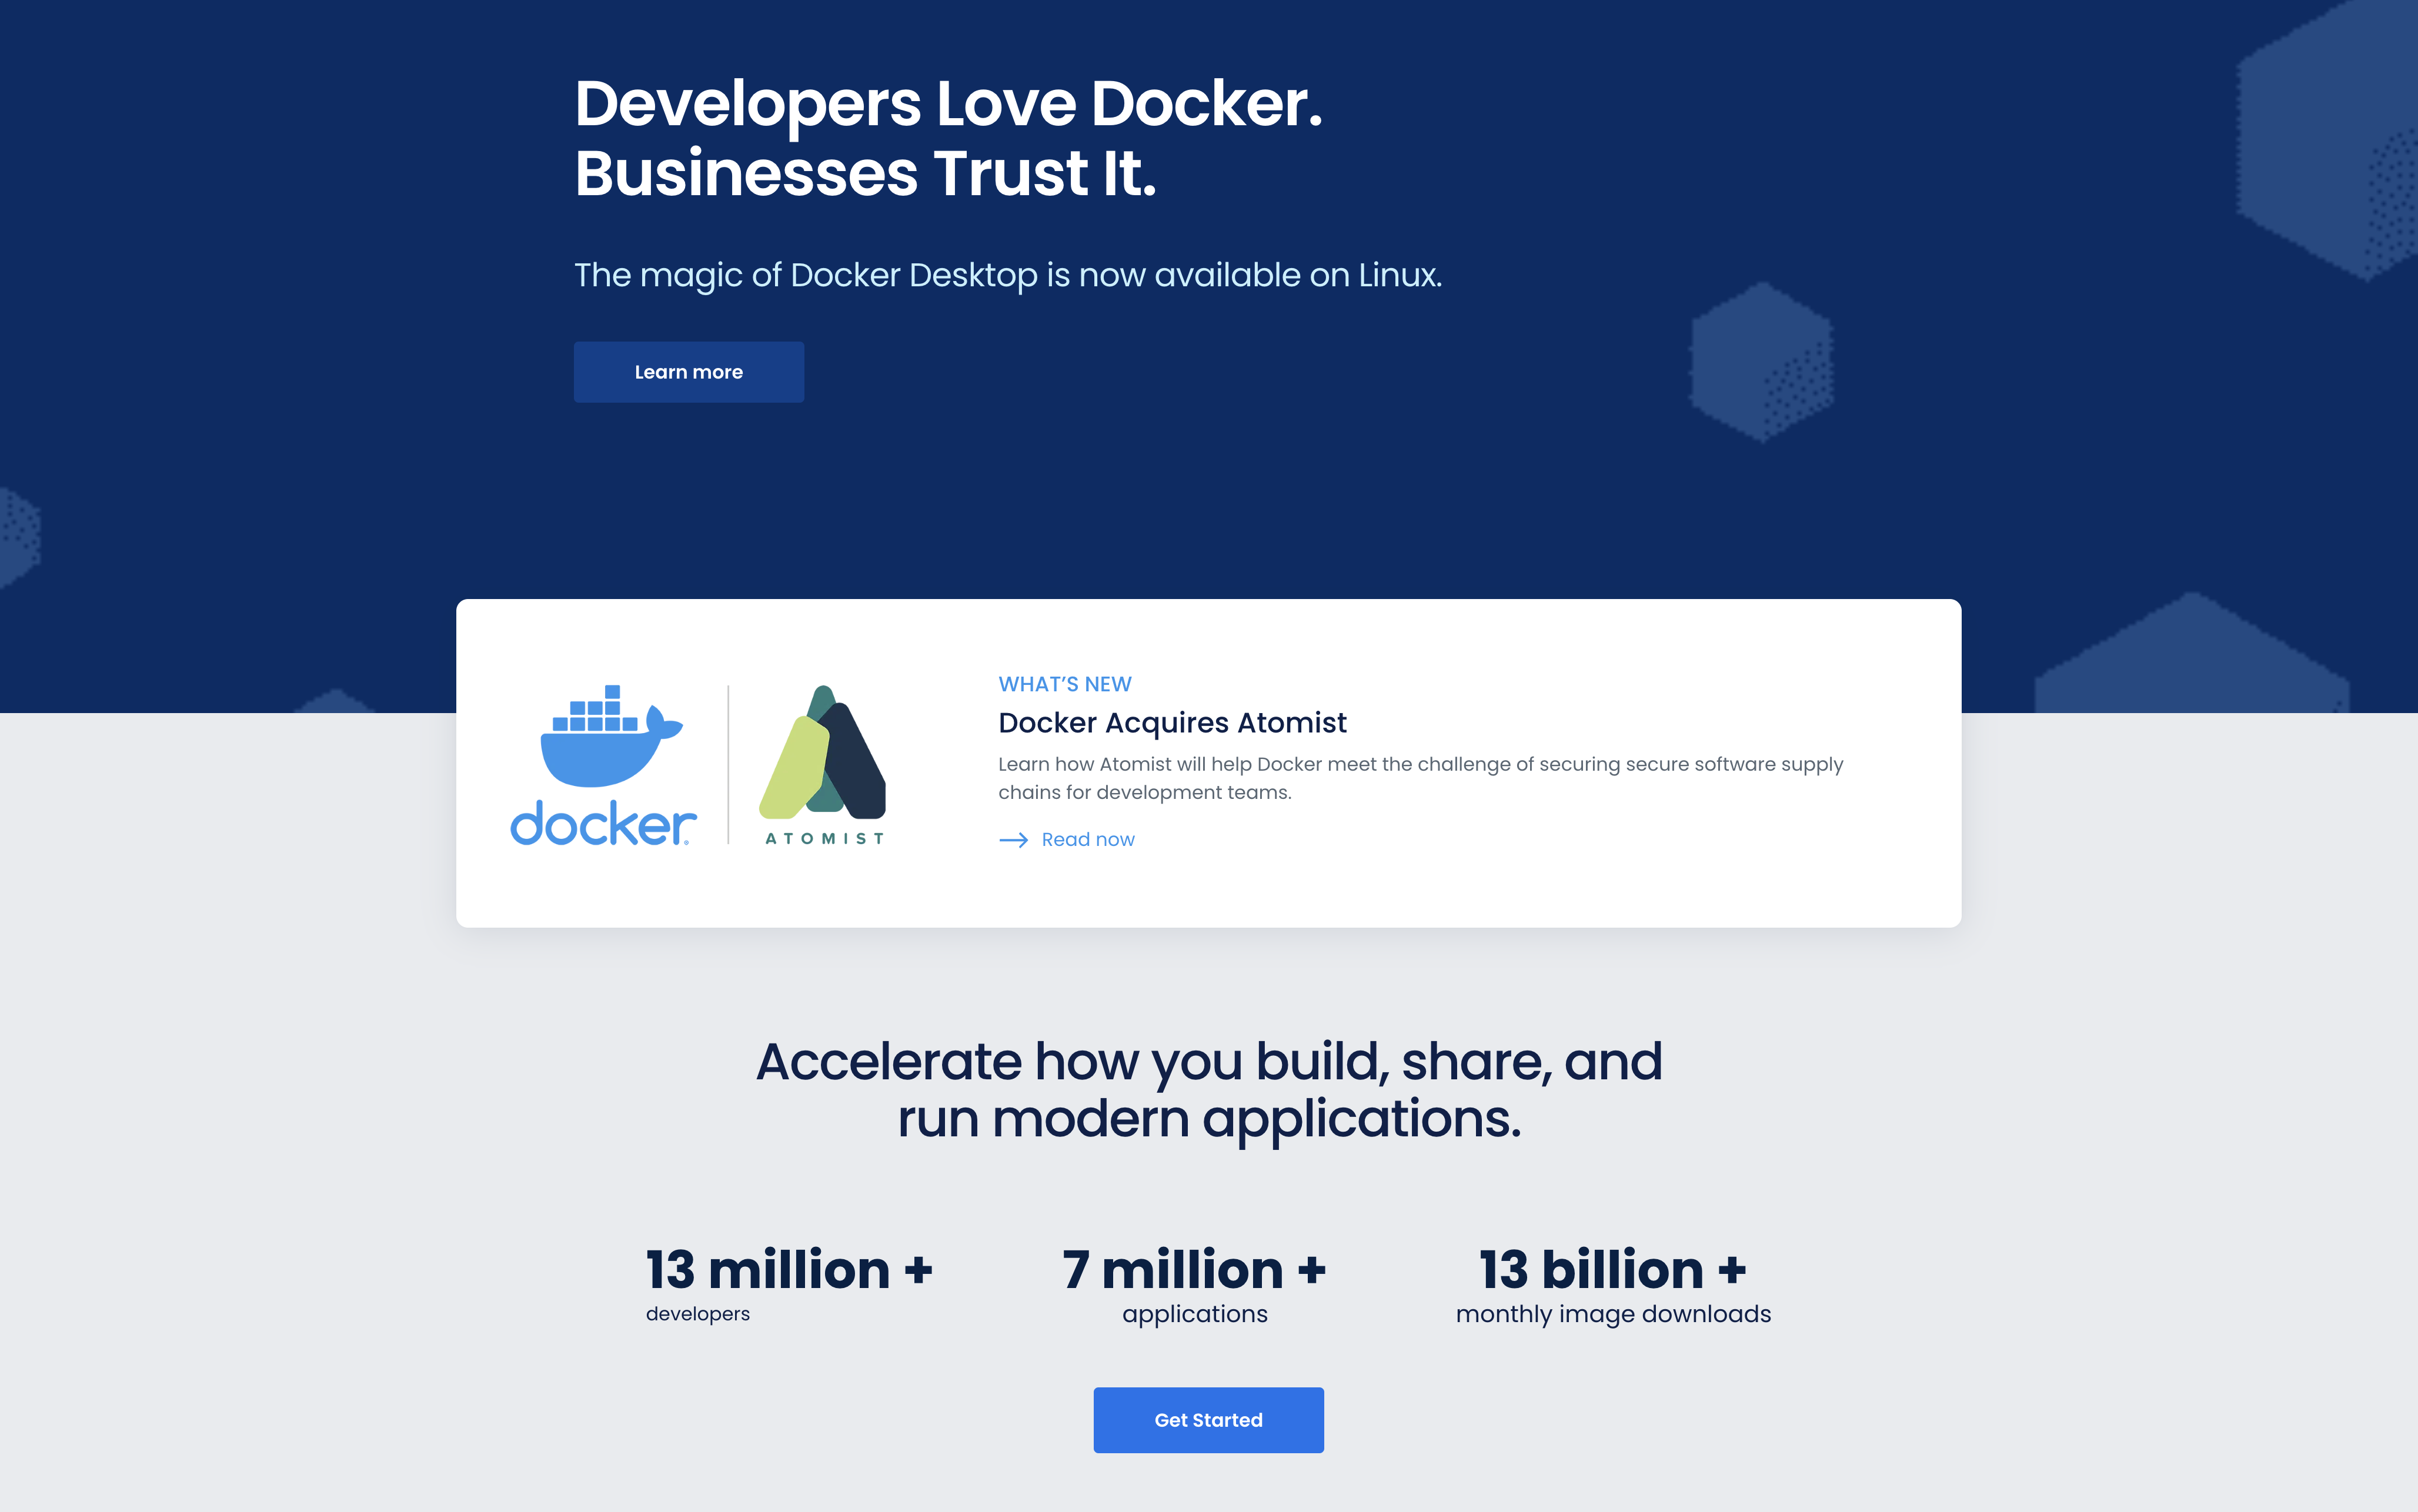Viewport: 2418px width, 1512px height.
Task: Click the arrow icon beside Read now
Action: pos(1014,840)
